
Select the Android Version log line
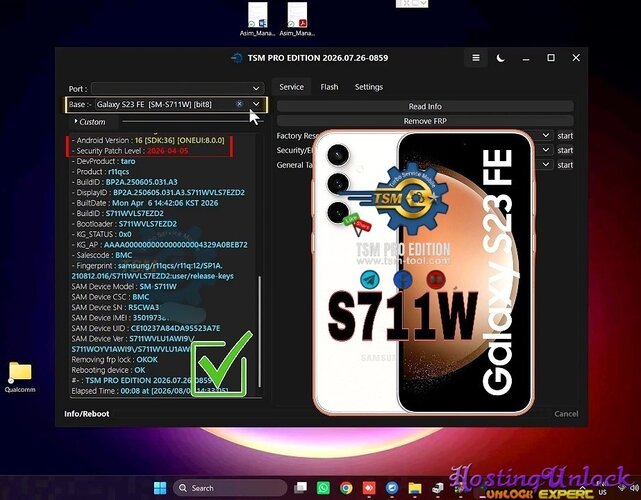click(148, 140)
